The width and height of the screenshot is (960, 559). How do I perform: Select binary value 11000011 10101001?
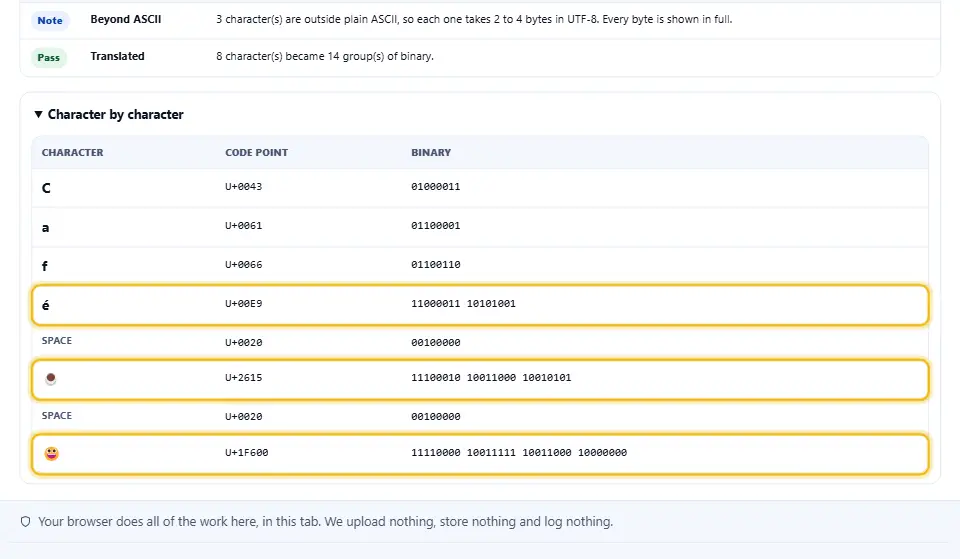(x=463, y=304)
